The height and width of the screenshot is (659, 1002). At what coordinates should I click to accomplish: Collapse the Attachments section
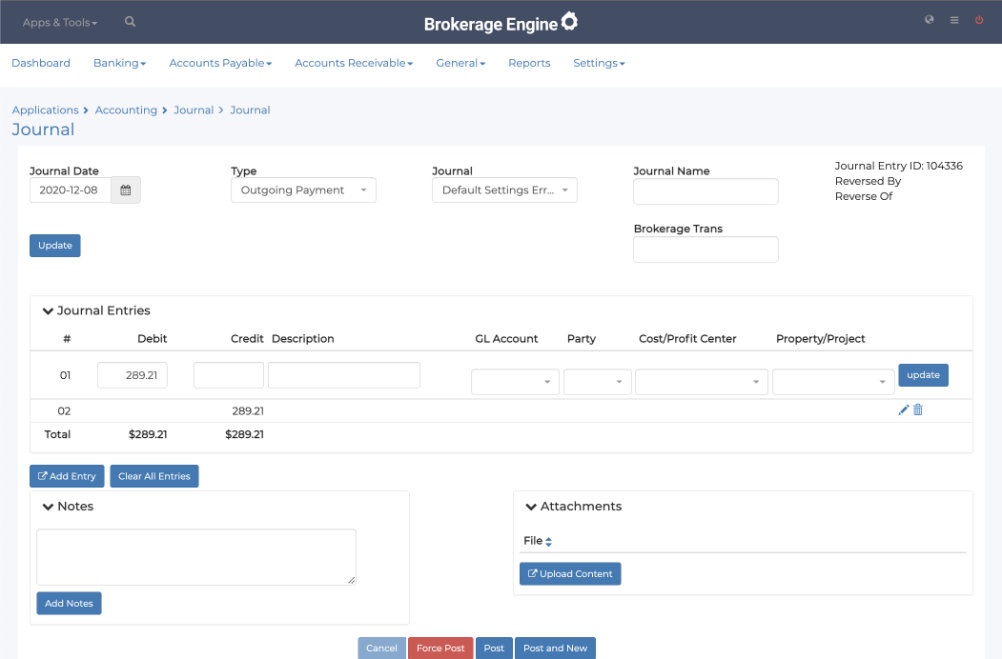[x=531, y=507]
